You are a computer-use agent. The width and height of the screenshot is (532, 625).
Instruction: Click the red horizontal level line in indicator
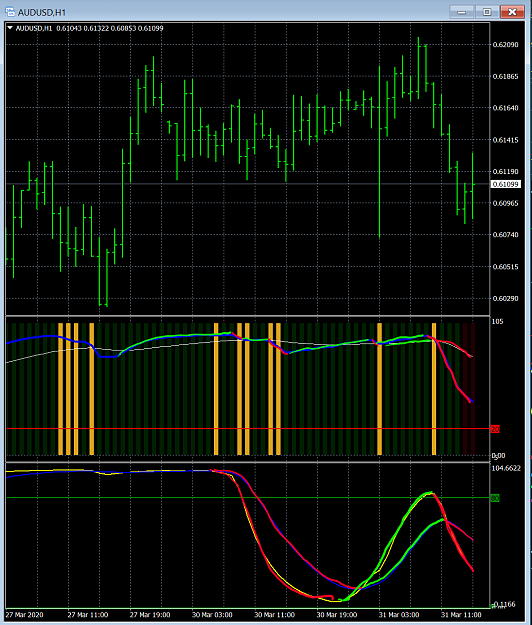click(x=248, y=428)
